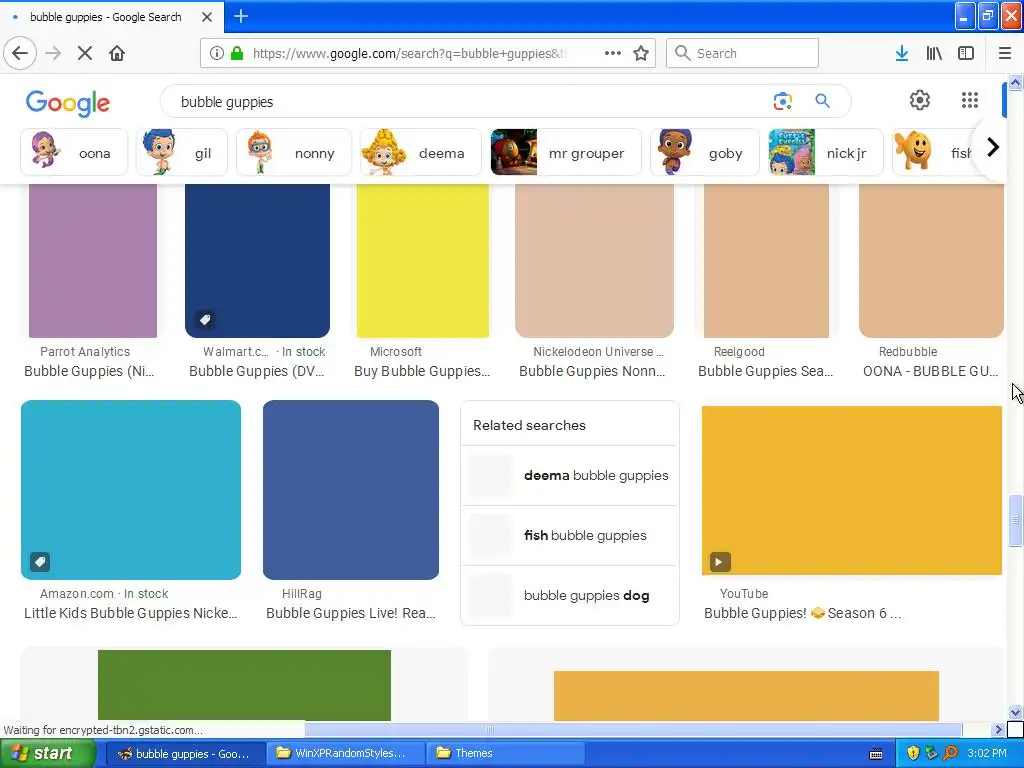Open the Redbubble OONA image result
This screenshot has height=768, width=1024.
pyautogui.click(x=931, y=261)
